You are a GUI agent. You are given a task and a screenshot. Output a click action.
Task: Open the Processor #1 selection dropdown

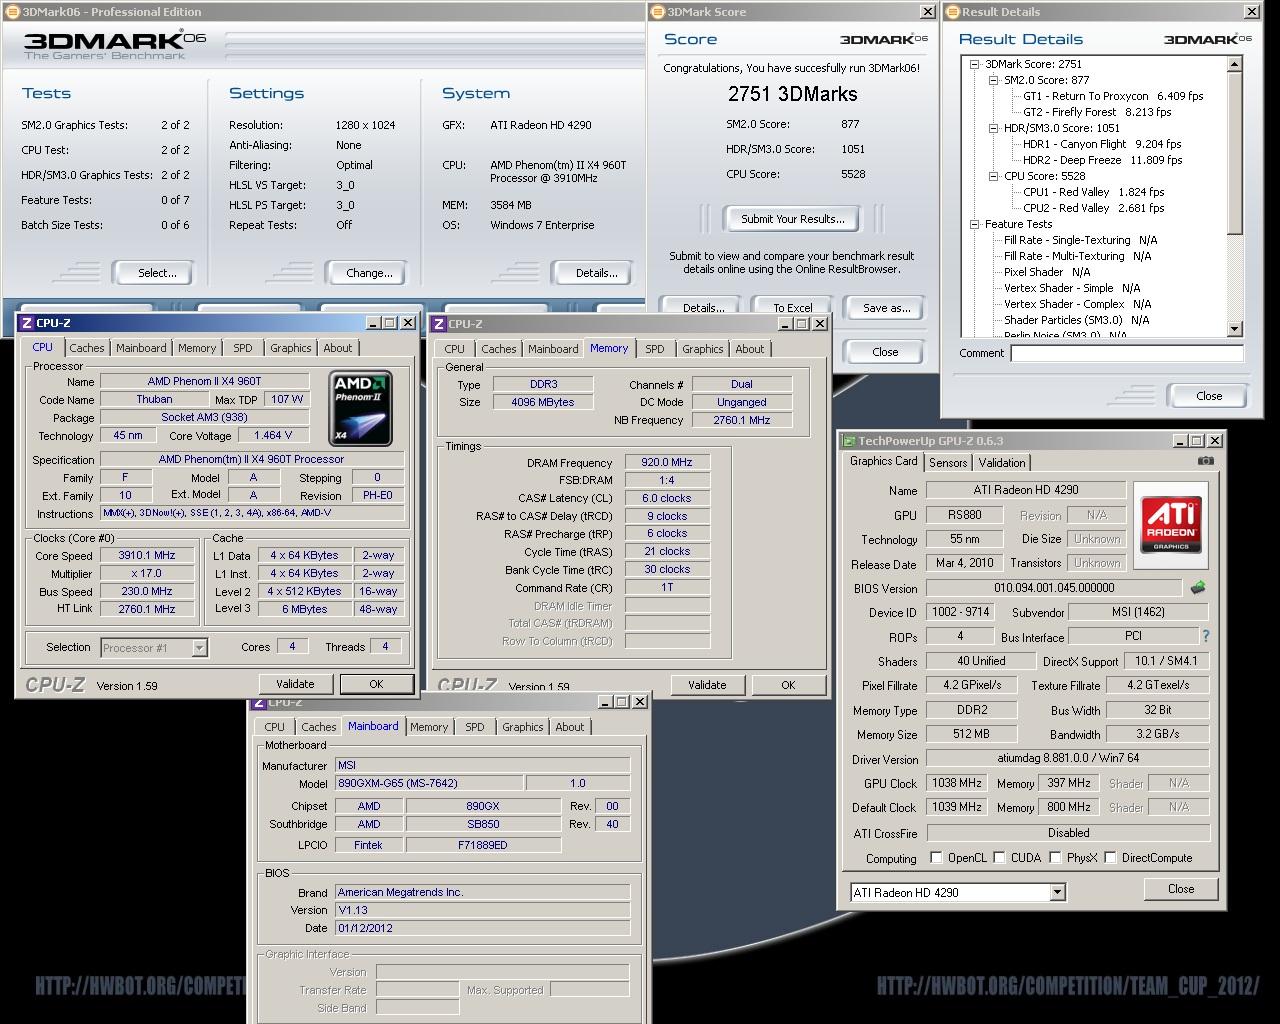pyautogui.click(x=199, y=648)
